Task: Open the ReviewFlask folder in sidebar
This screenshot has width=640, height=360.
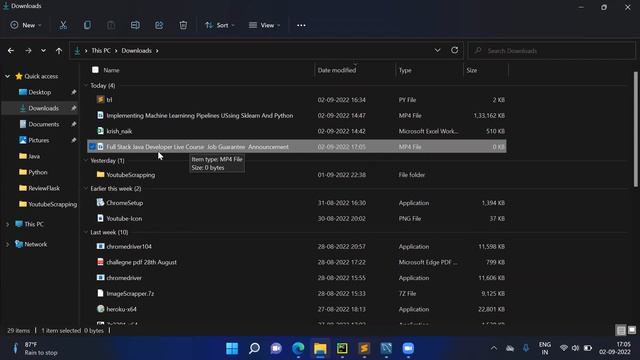Action: click(x=44, y=188)
